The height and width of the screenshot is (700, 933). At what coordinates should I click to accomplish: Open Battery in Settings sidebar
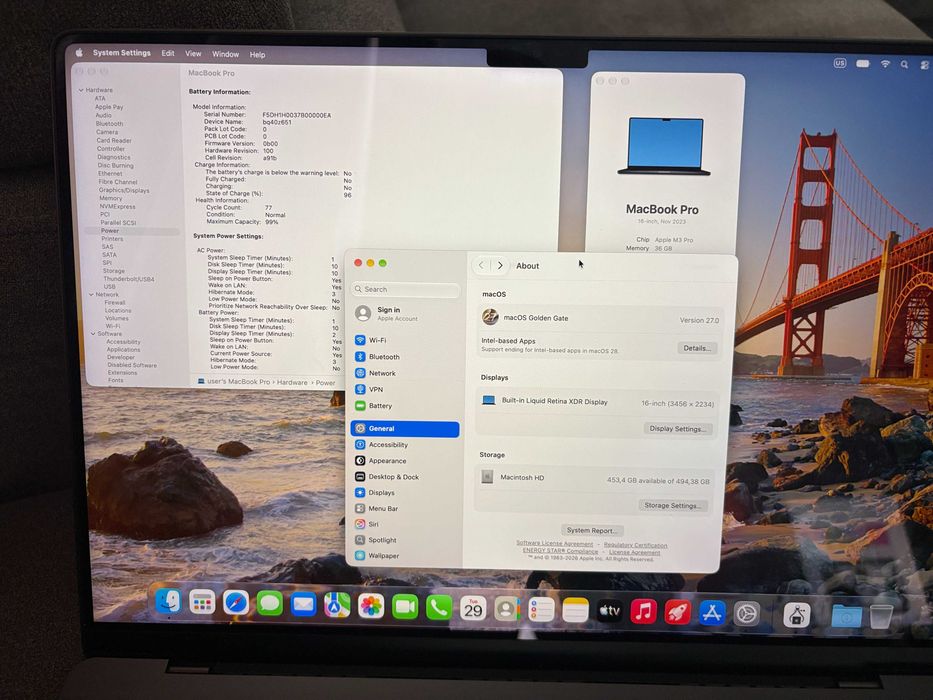[x=405, y=406]
